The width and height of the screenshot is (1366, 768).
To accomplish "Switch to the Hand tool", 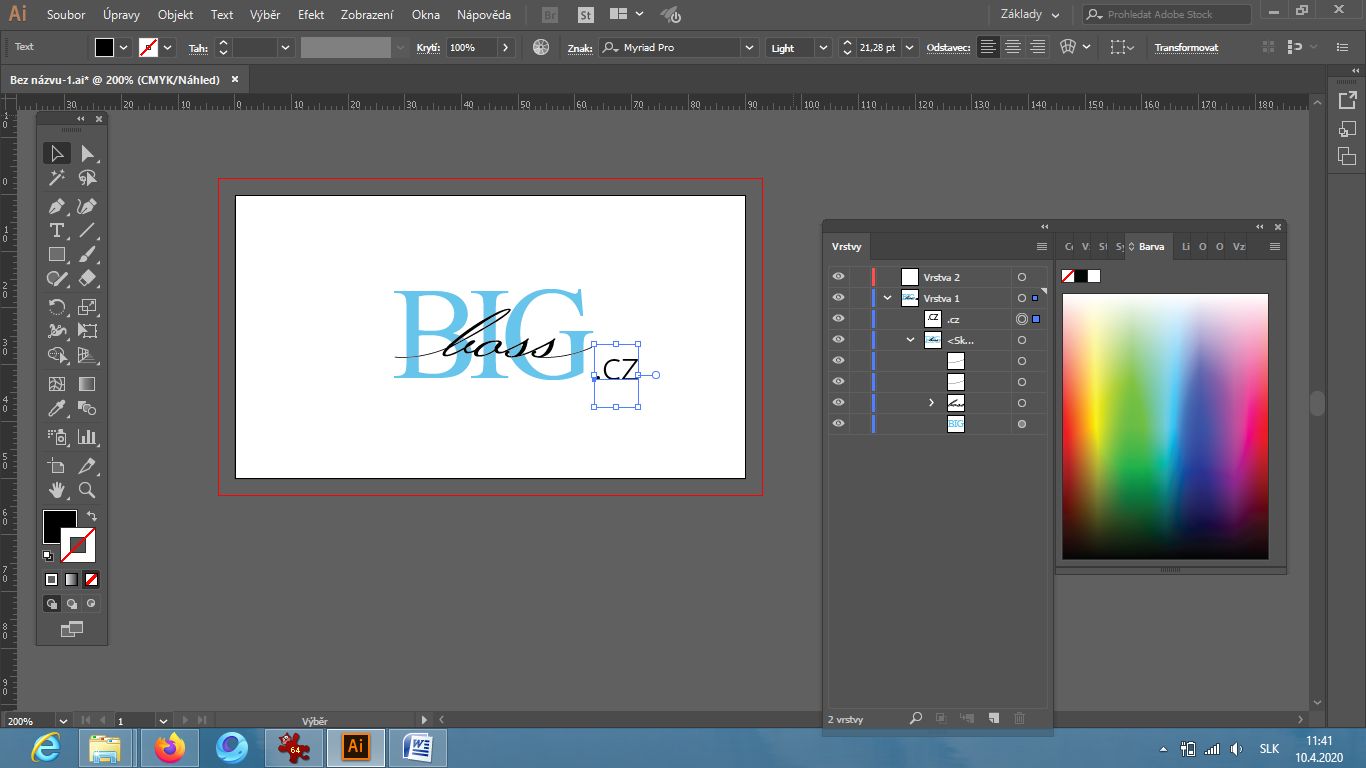I will point(57,490).
